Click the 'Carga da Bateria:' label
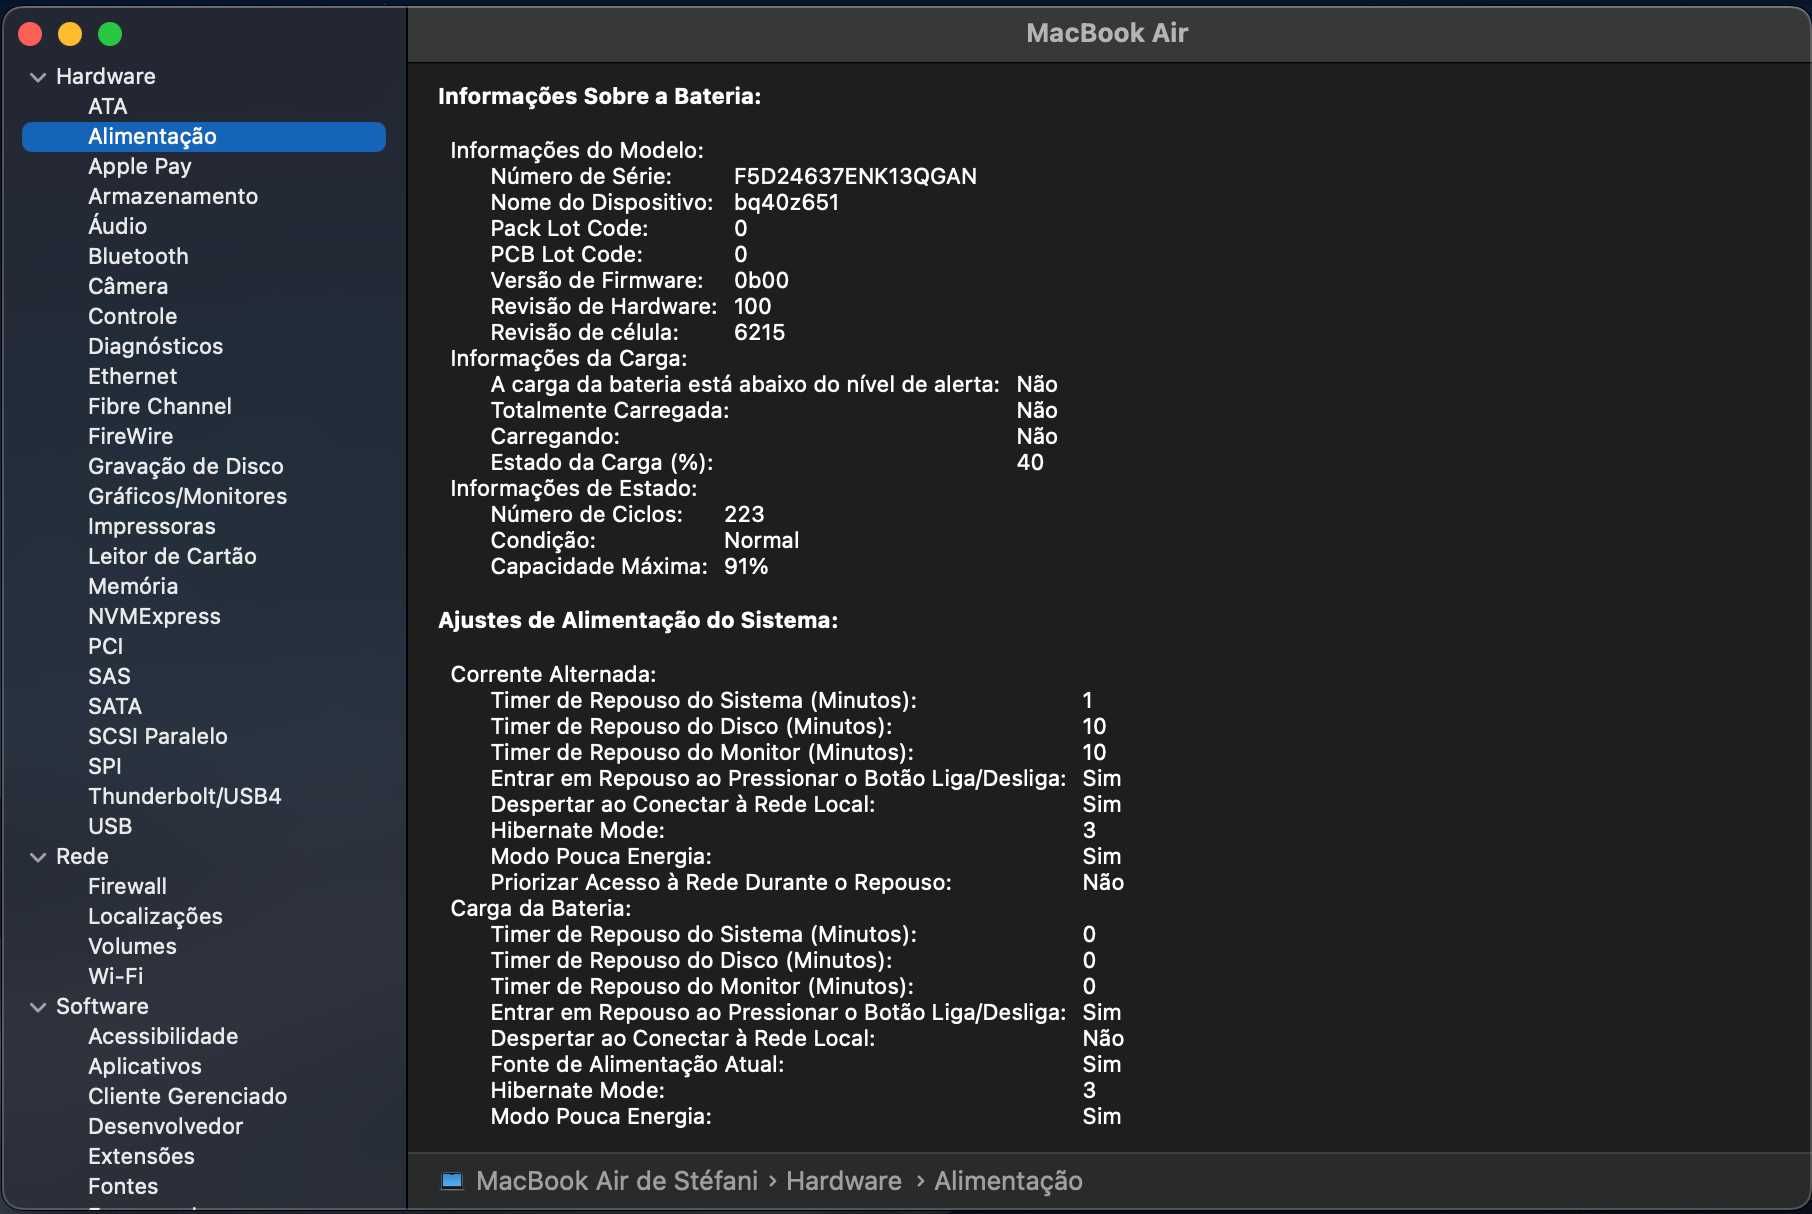Viewport: 1812px width, 1214px height. 540,909
